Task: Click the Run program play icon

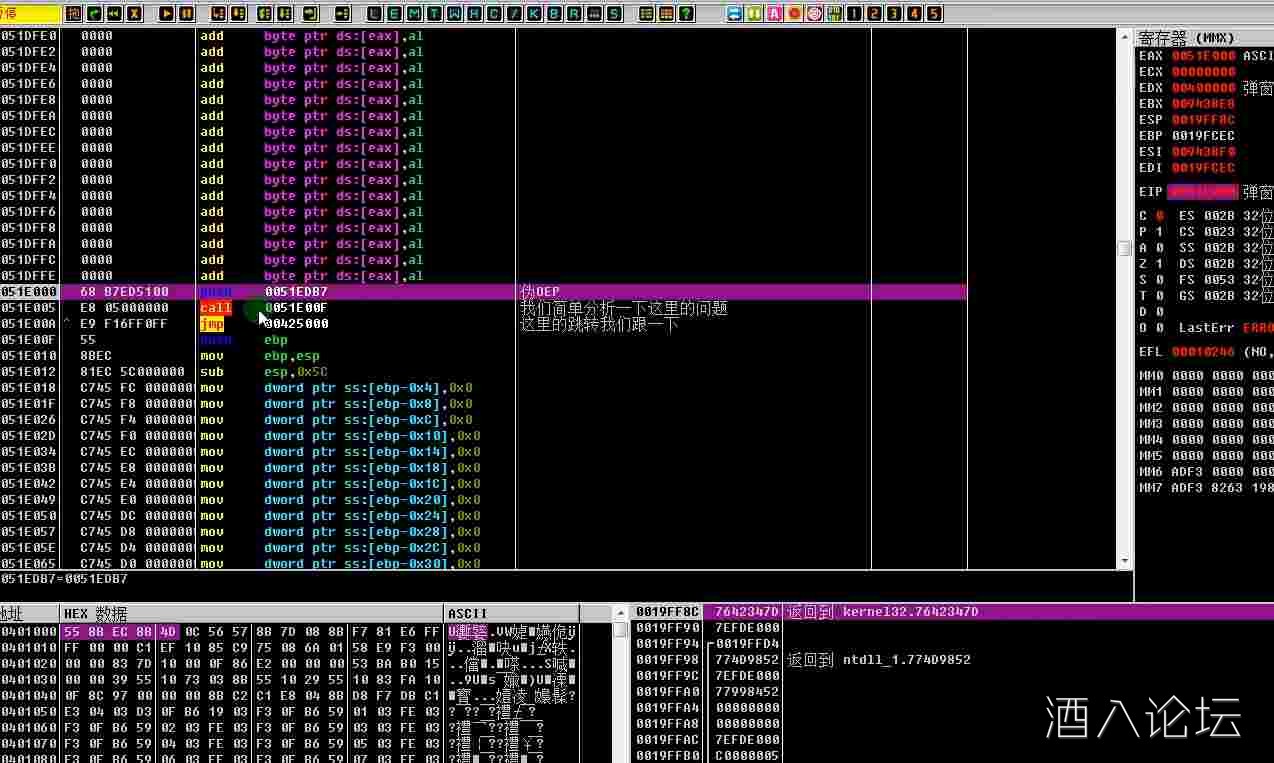Action: click(165, 14)
